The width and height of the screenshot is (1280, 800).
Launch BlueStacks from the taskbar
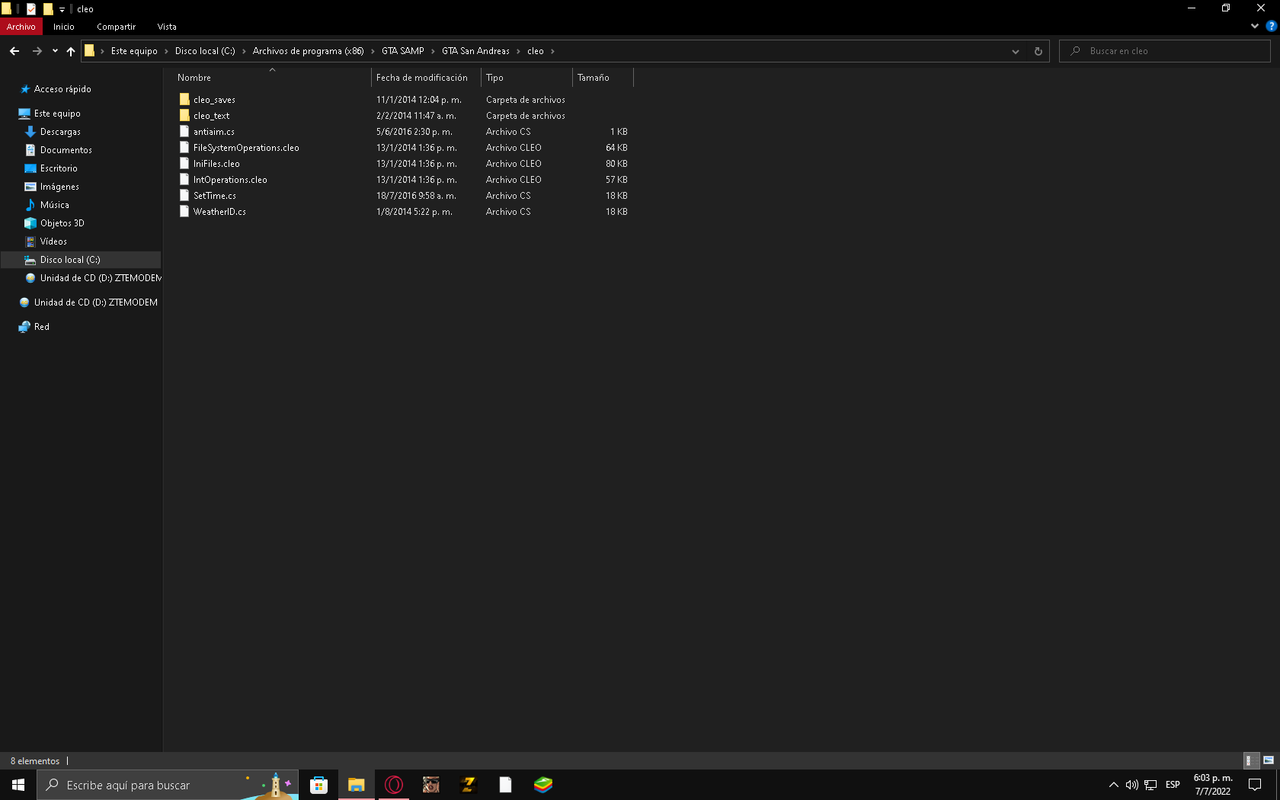point(543,785)
